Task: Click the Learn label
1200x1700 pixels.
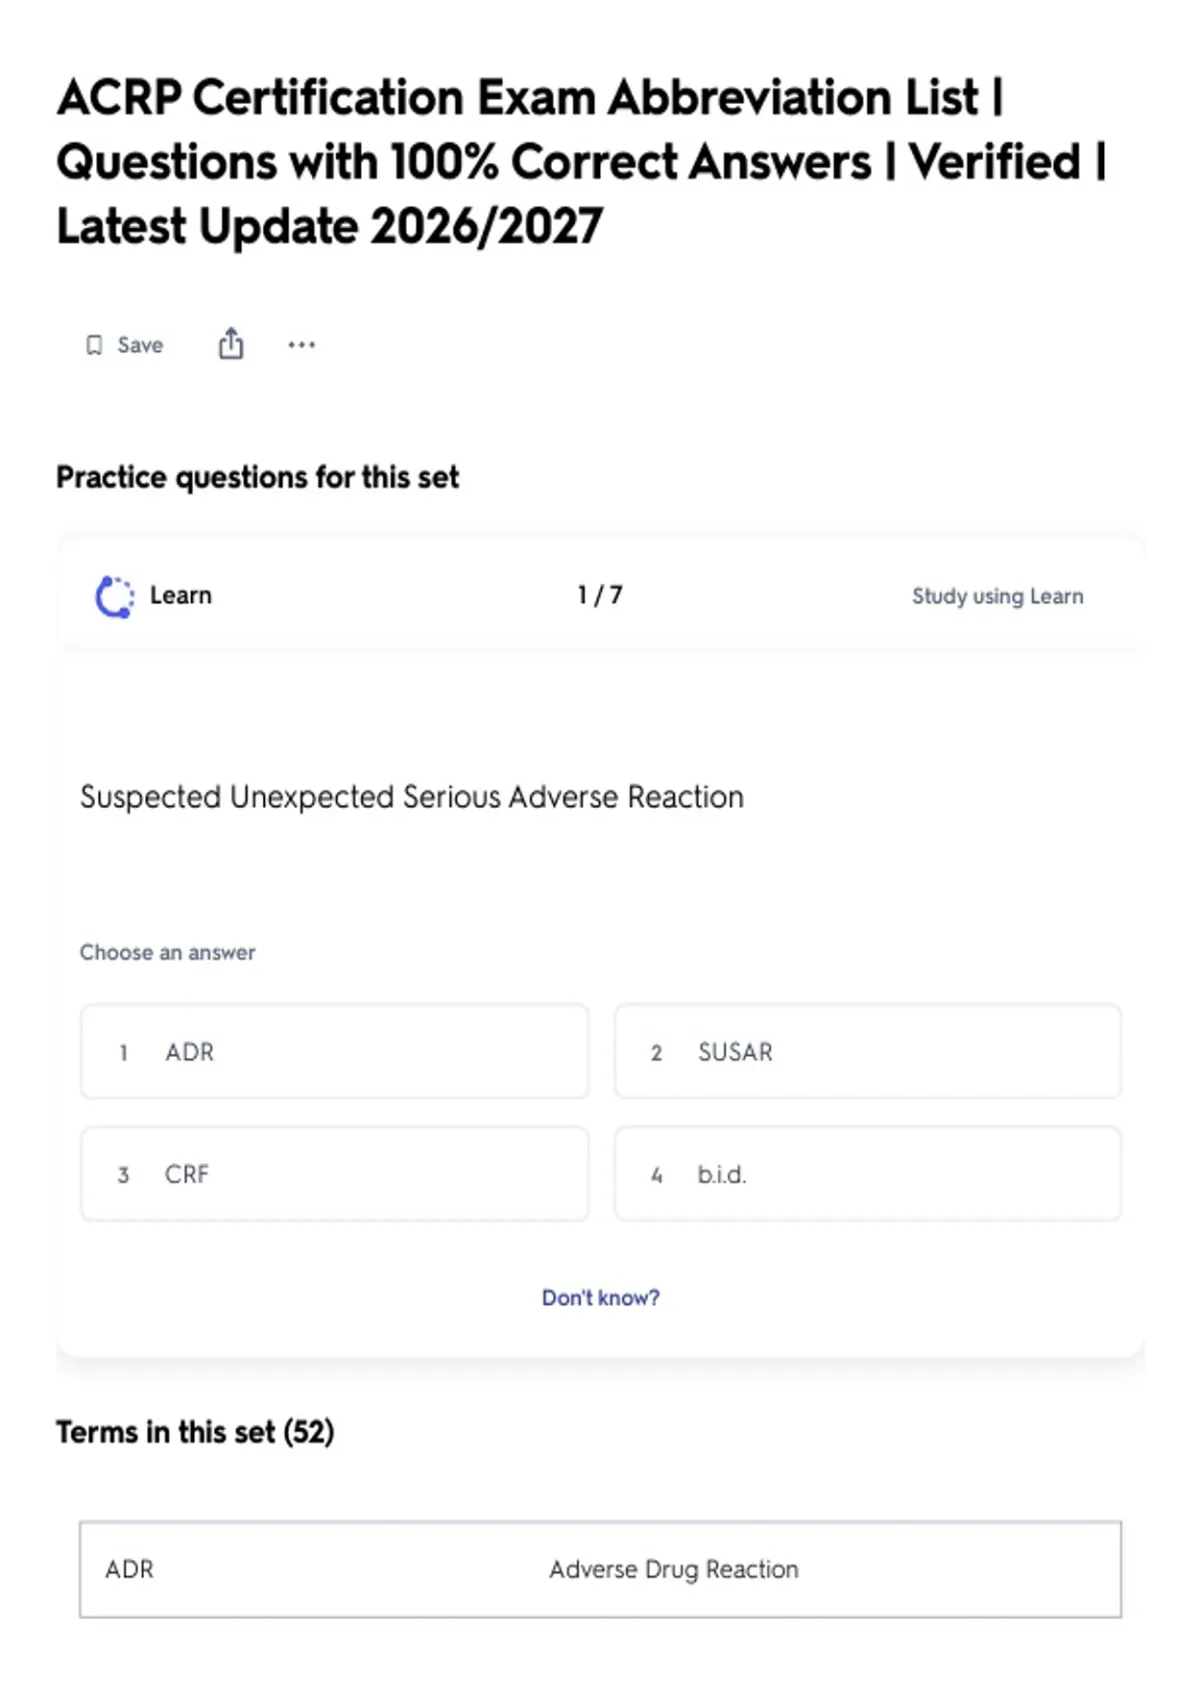Action: click(181, 596)
